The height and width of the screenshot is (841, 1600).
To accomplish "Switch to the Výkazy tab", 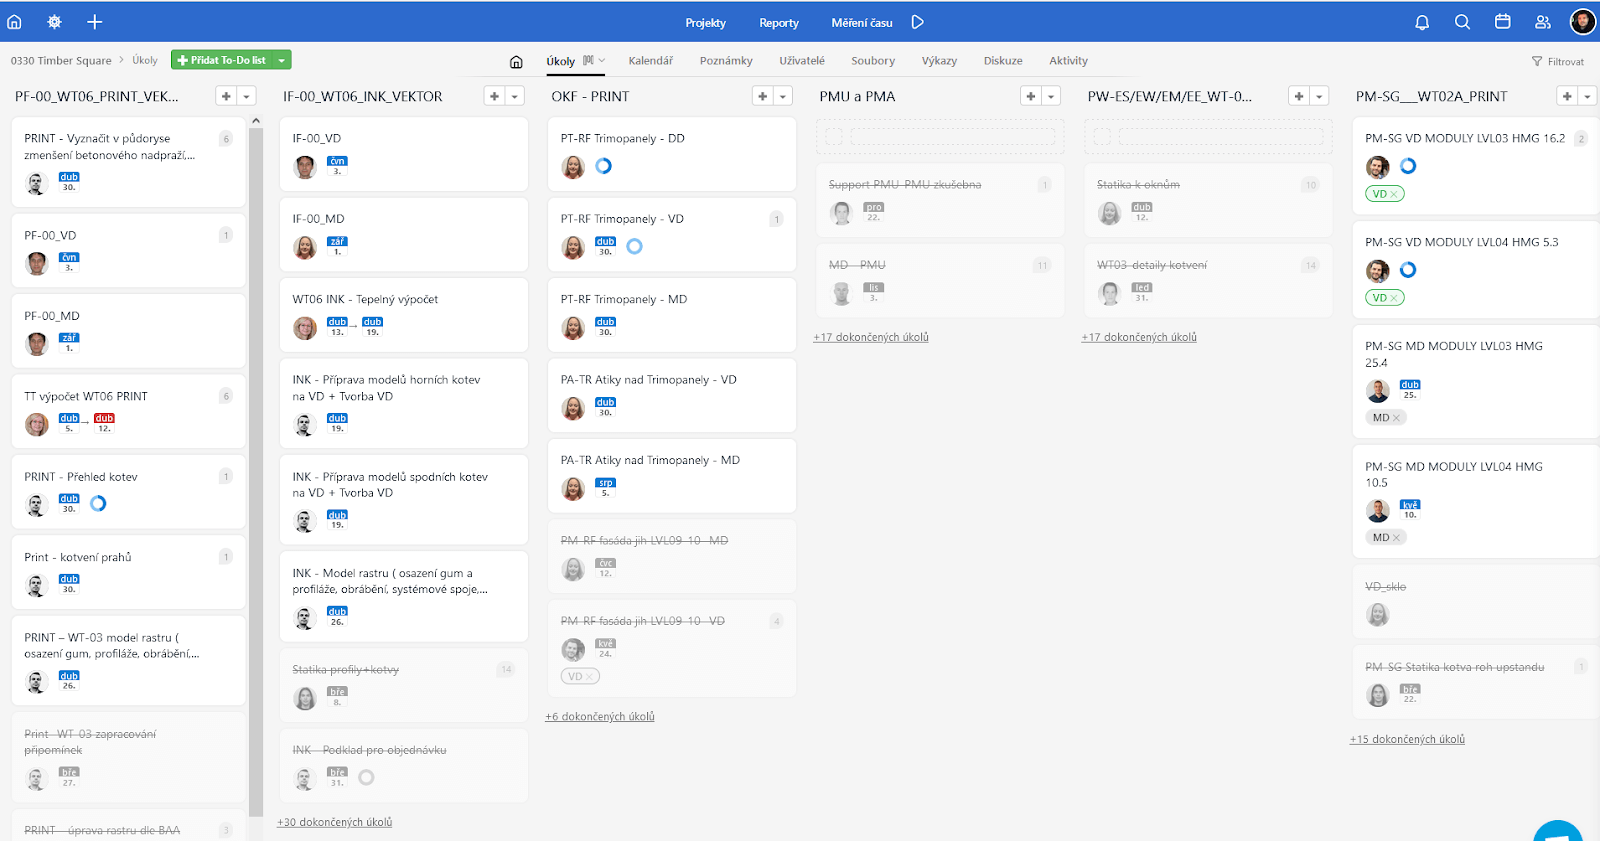I will pos(939,61).
